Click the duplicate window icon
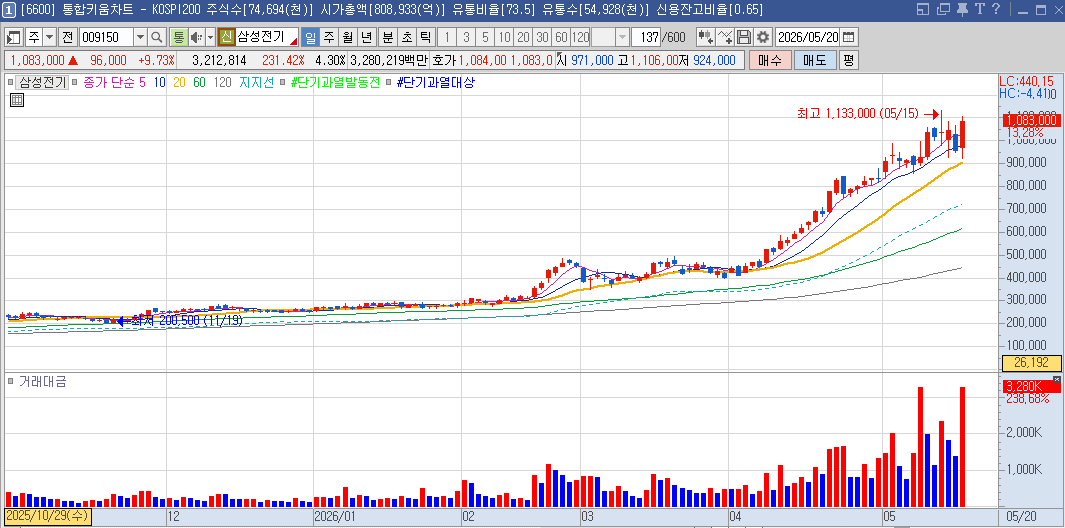The image size is (1065, 528). tap(943, 10)
